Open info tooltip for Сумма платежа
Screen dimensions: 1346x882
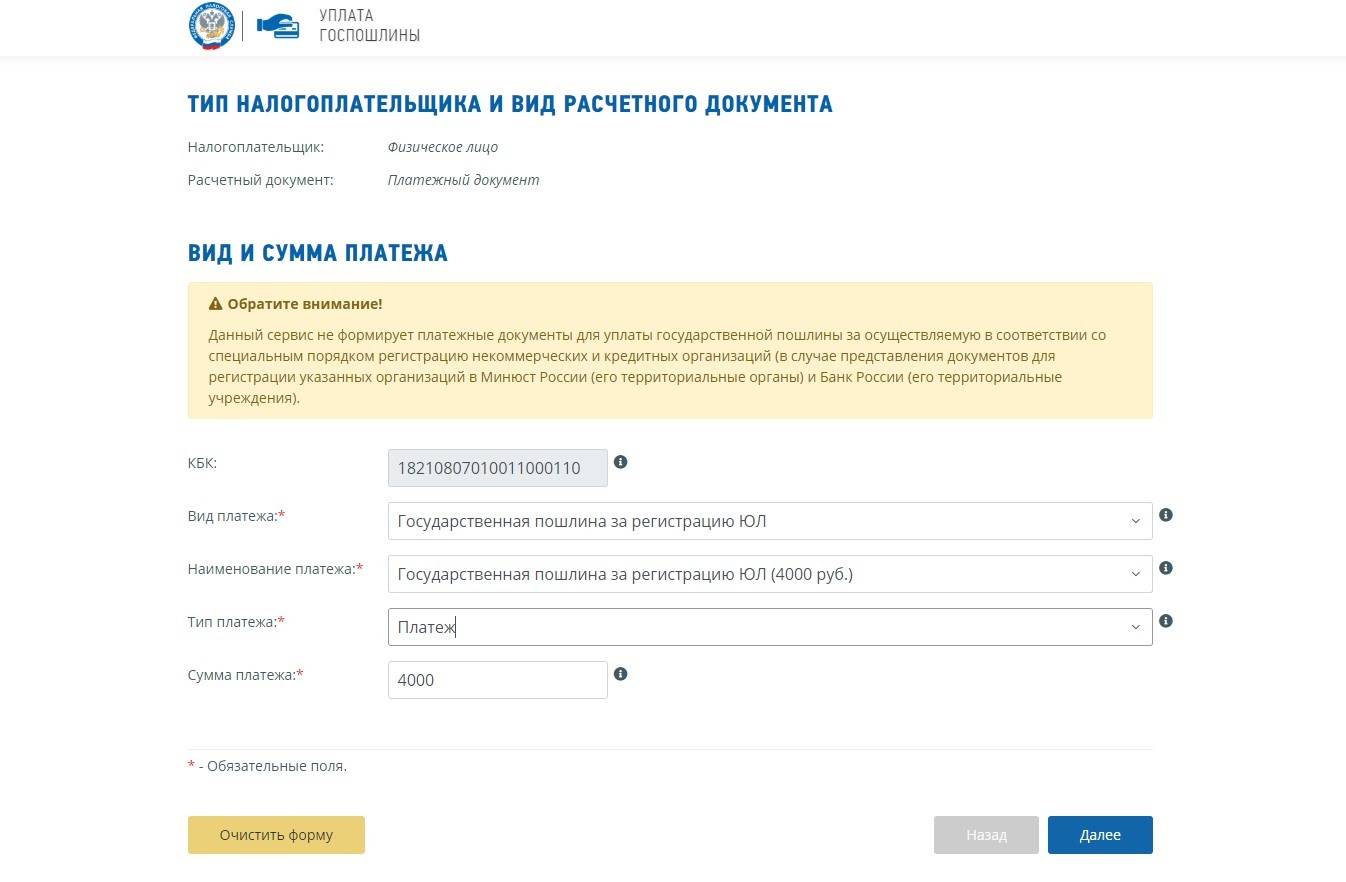(x=620, y=674)
